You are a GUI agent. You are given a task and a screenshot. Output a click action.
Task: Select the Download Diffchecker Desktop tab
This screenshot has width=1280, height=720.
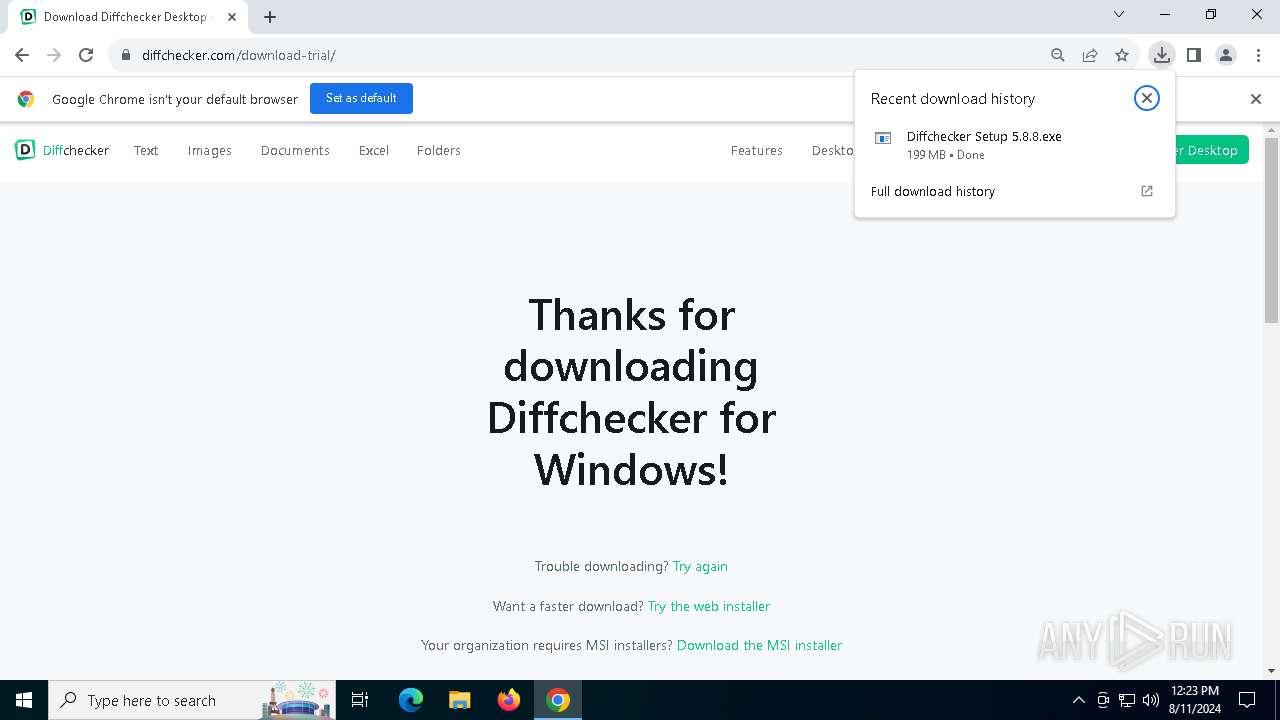126,17
